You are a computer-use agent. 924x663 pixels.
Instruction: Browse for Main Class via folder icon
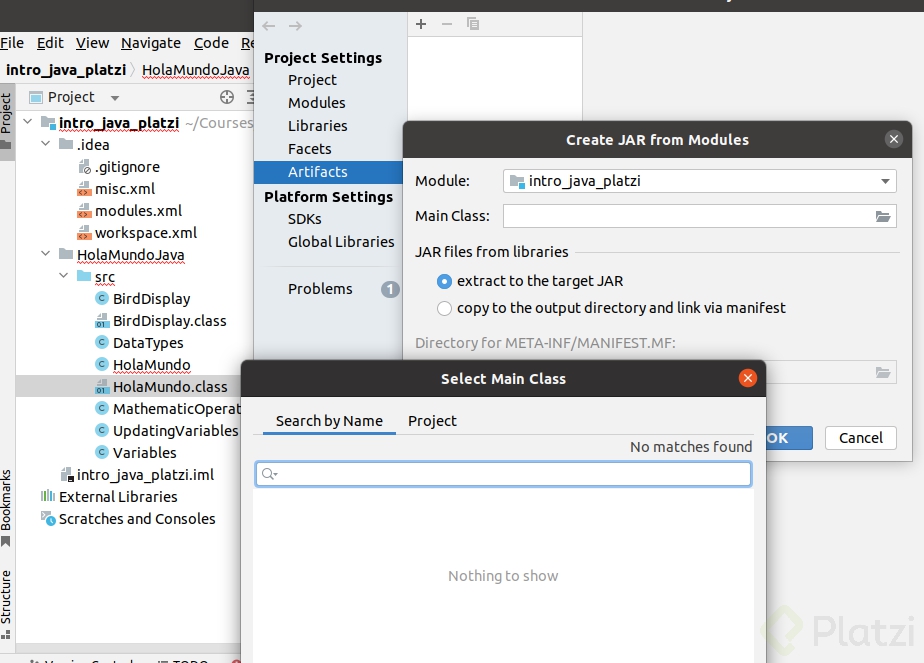(x=883, y=216)
